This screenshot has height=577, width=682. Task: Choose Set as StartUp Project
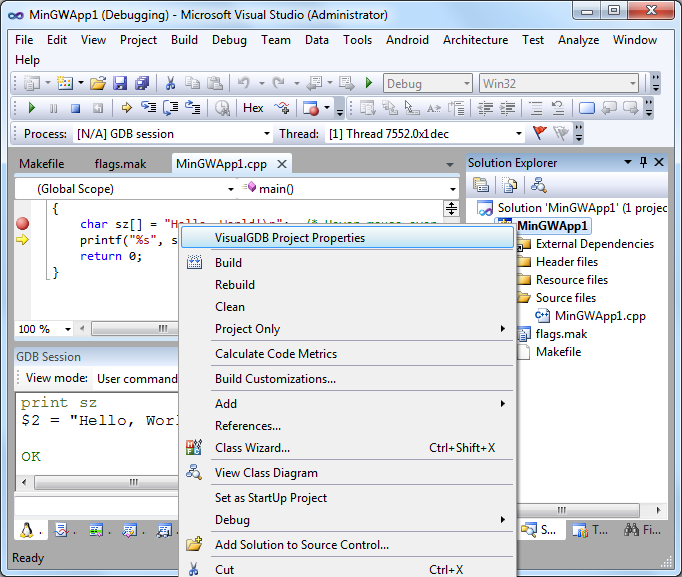tap(347, 498)
